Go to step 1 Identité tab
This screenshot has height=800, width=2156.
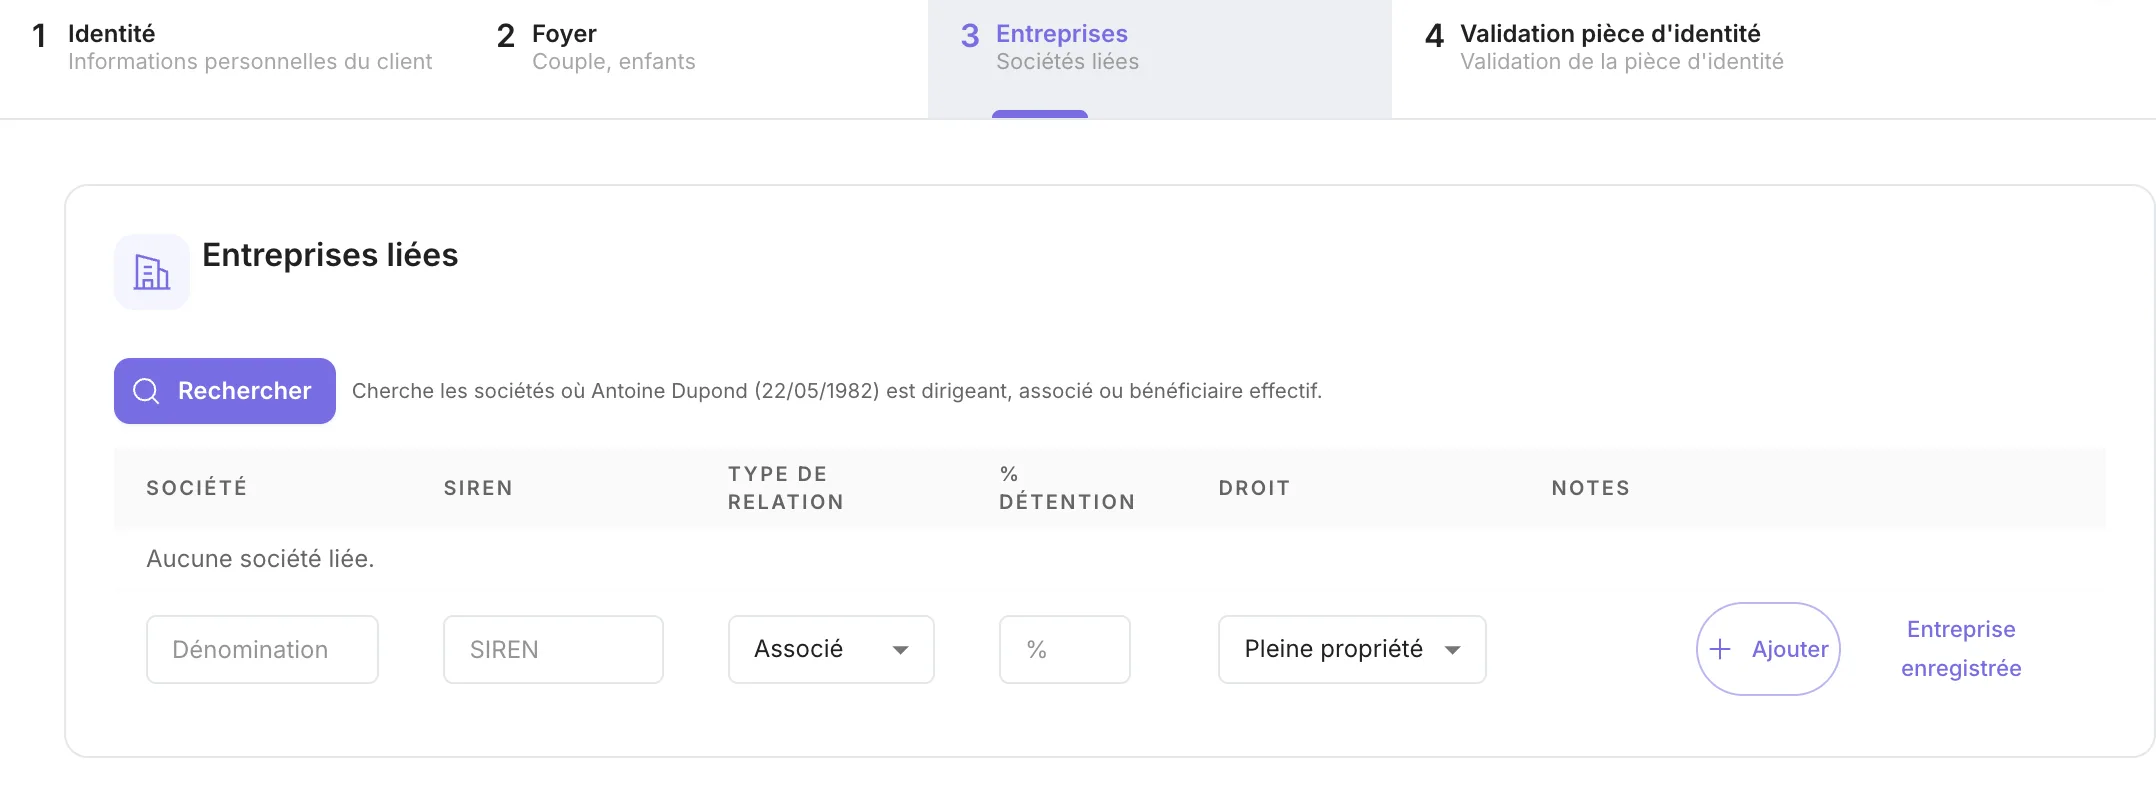click(x=232, y=59)
